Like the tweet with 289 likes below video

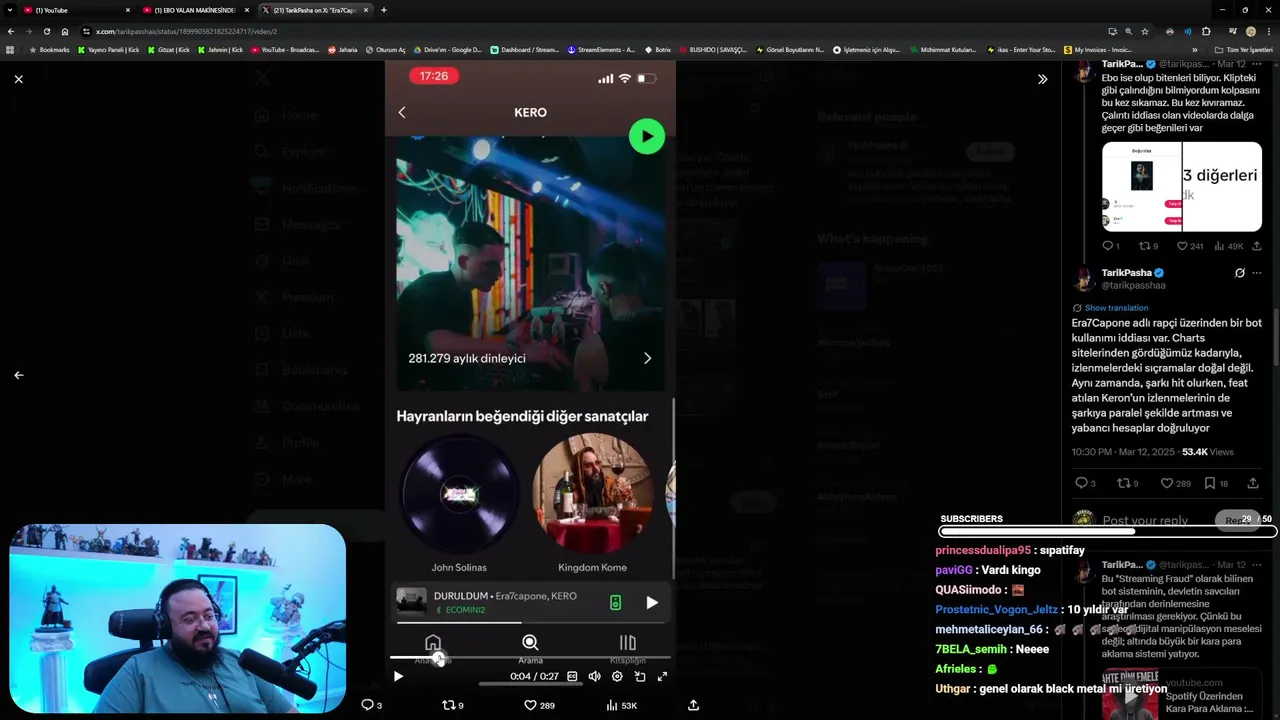(539, 705)
